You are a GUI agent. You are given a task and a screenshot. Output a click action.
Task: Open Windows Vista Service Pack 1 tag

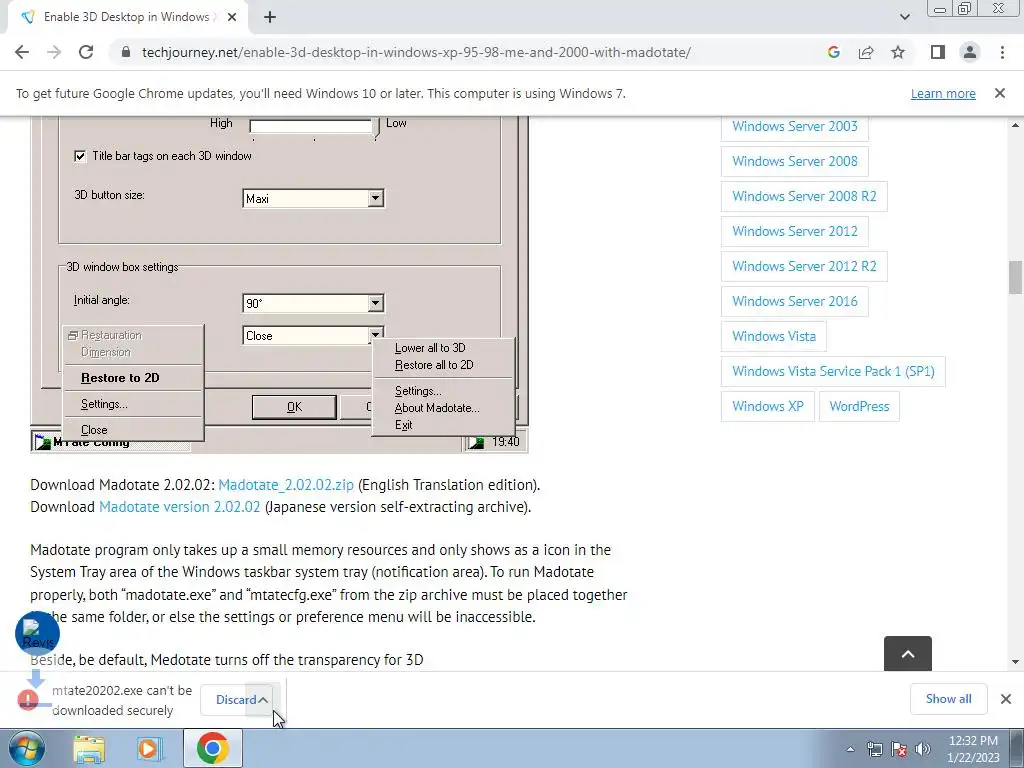(x=833, y=372)
